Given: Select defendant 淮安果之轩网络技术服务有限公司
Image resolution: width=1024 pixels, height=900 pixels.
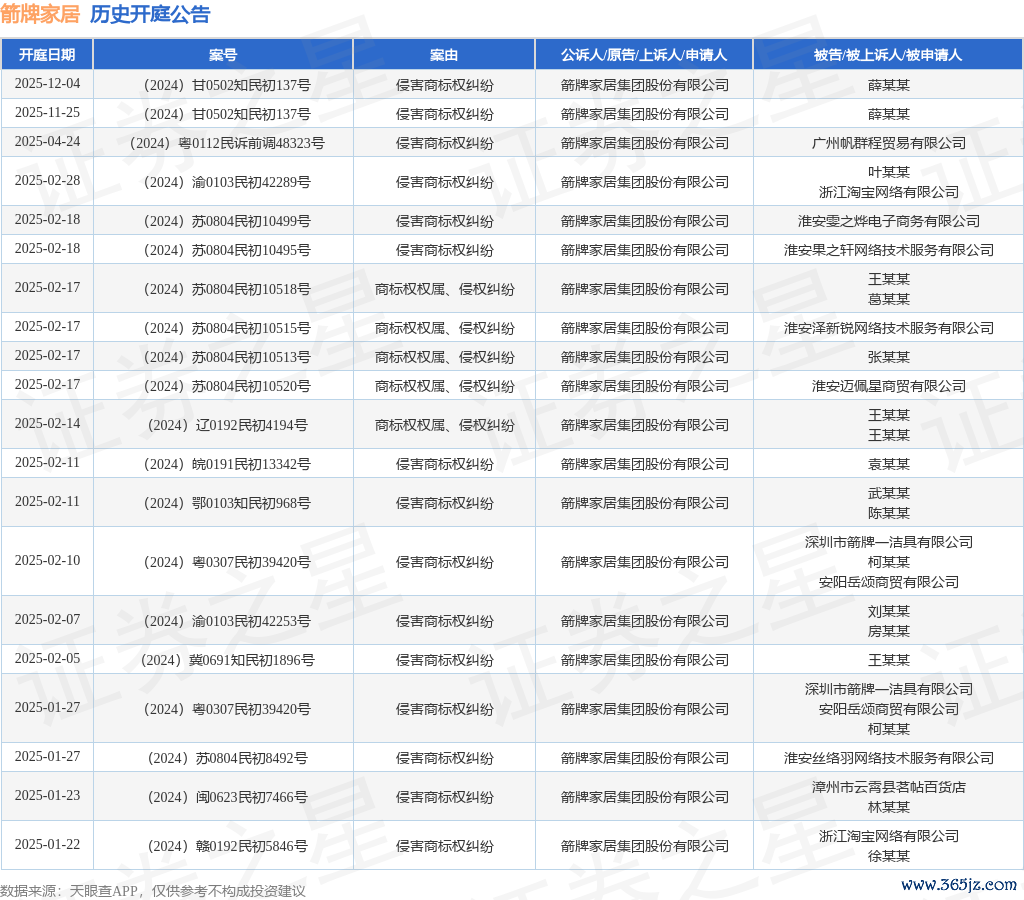Looking at the screenshot, I should point(888,250).
